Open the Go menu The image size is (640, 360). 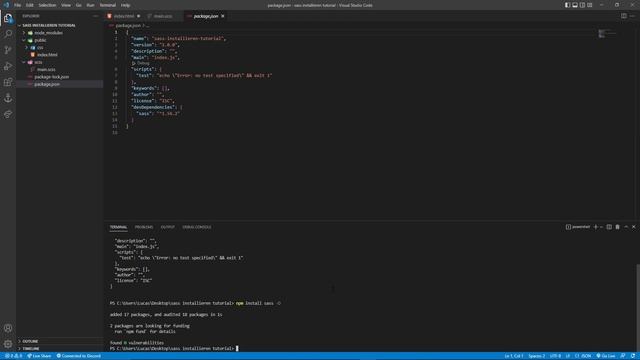(79, 5)
